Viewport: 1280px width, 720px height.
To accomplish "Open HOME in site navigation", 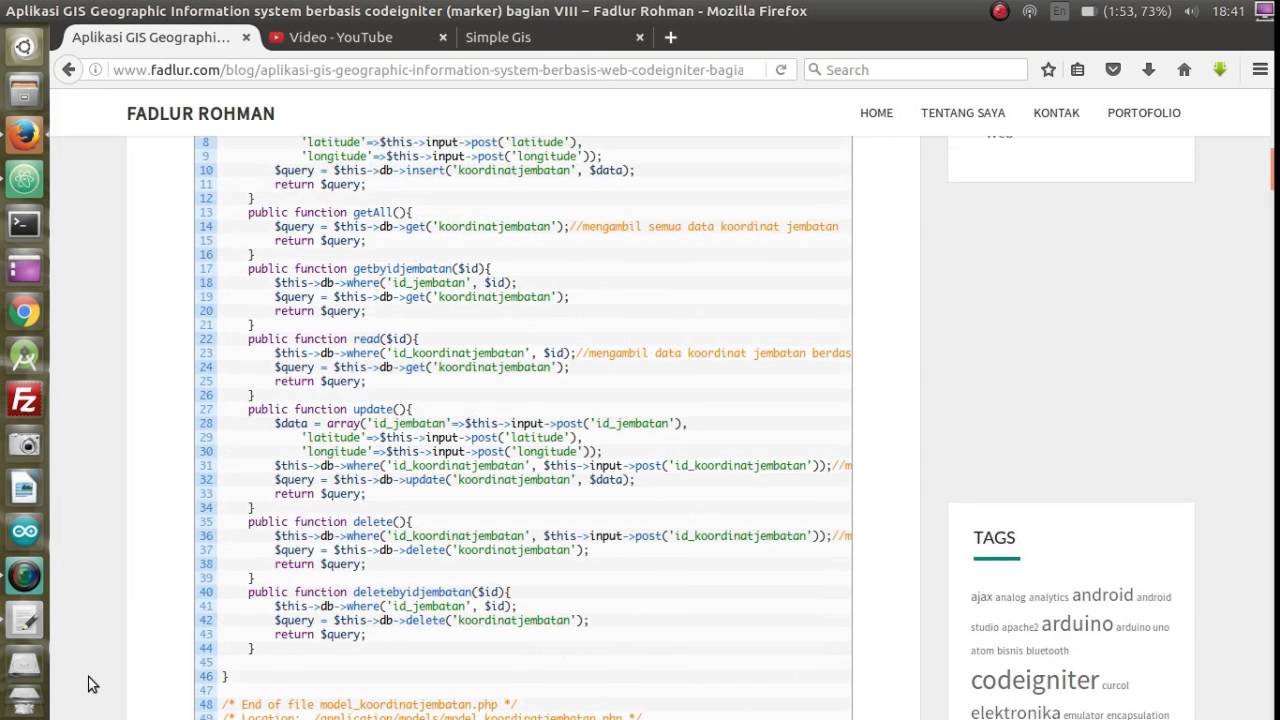I will click(x=876, y=113).
